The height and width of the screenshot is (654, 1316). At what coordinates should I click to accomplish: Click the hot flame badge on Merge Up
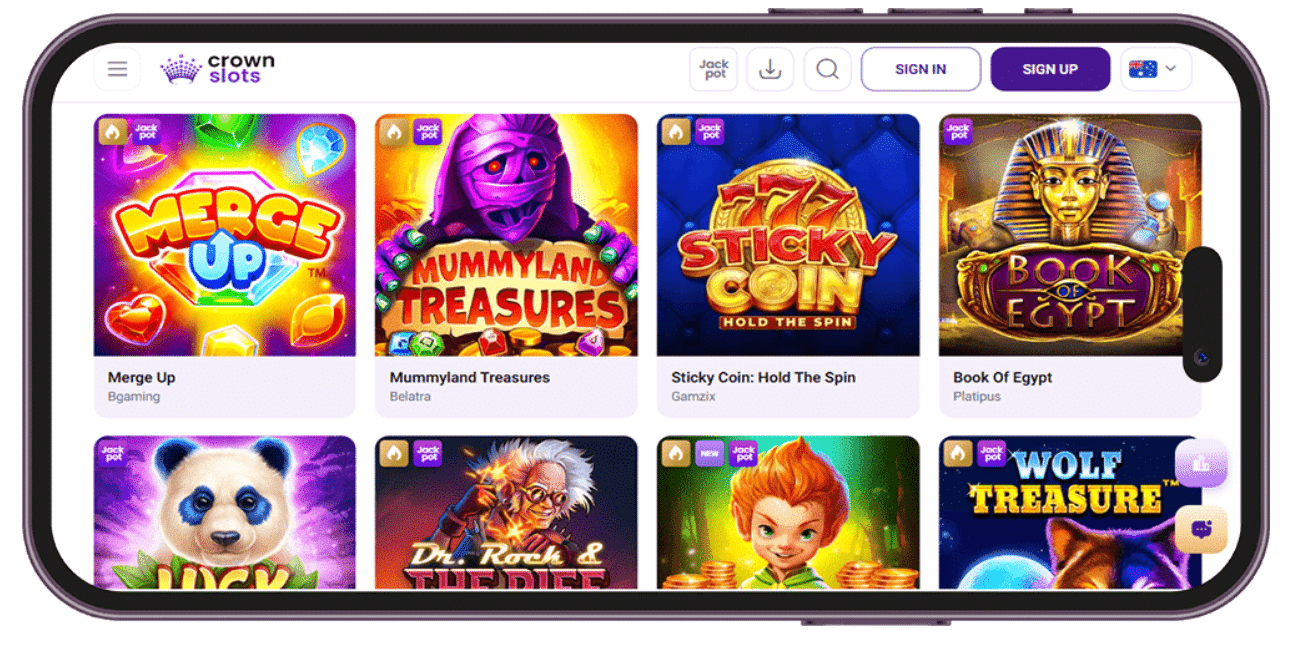click(x=113, y=131)
